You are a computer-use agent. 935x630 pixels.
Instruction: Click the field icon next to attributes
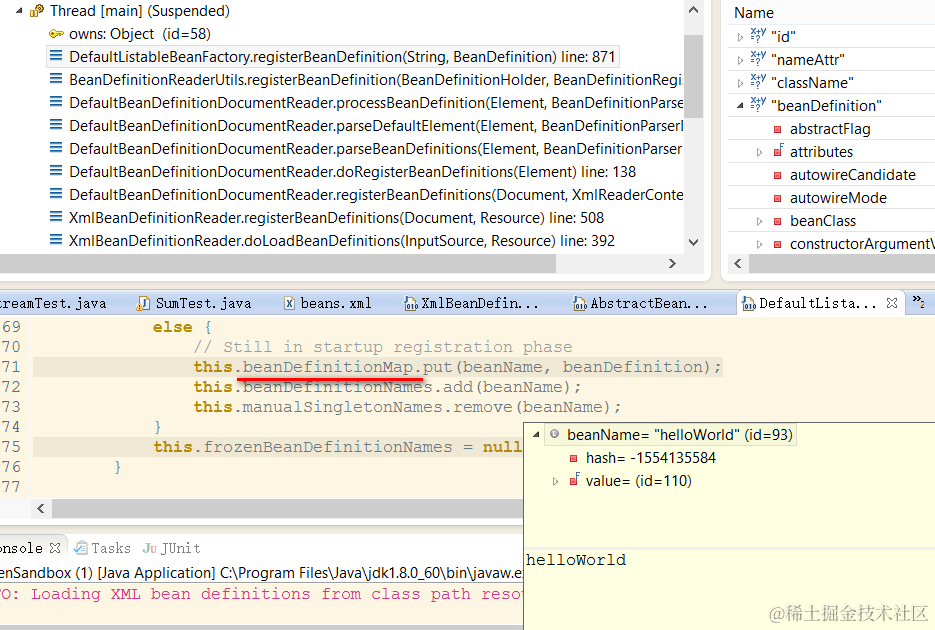pos(778,151)
